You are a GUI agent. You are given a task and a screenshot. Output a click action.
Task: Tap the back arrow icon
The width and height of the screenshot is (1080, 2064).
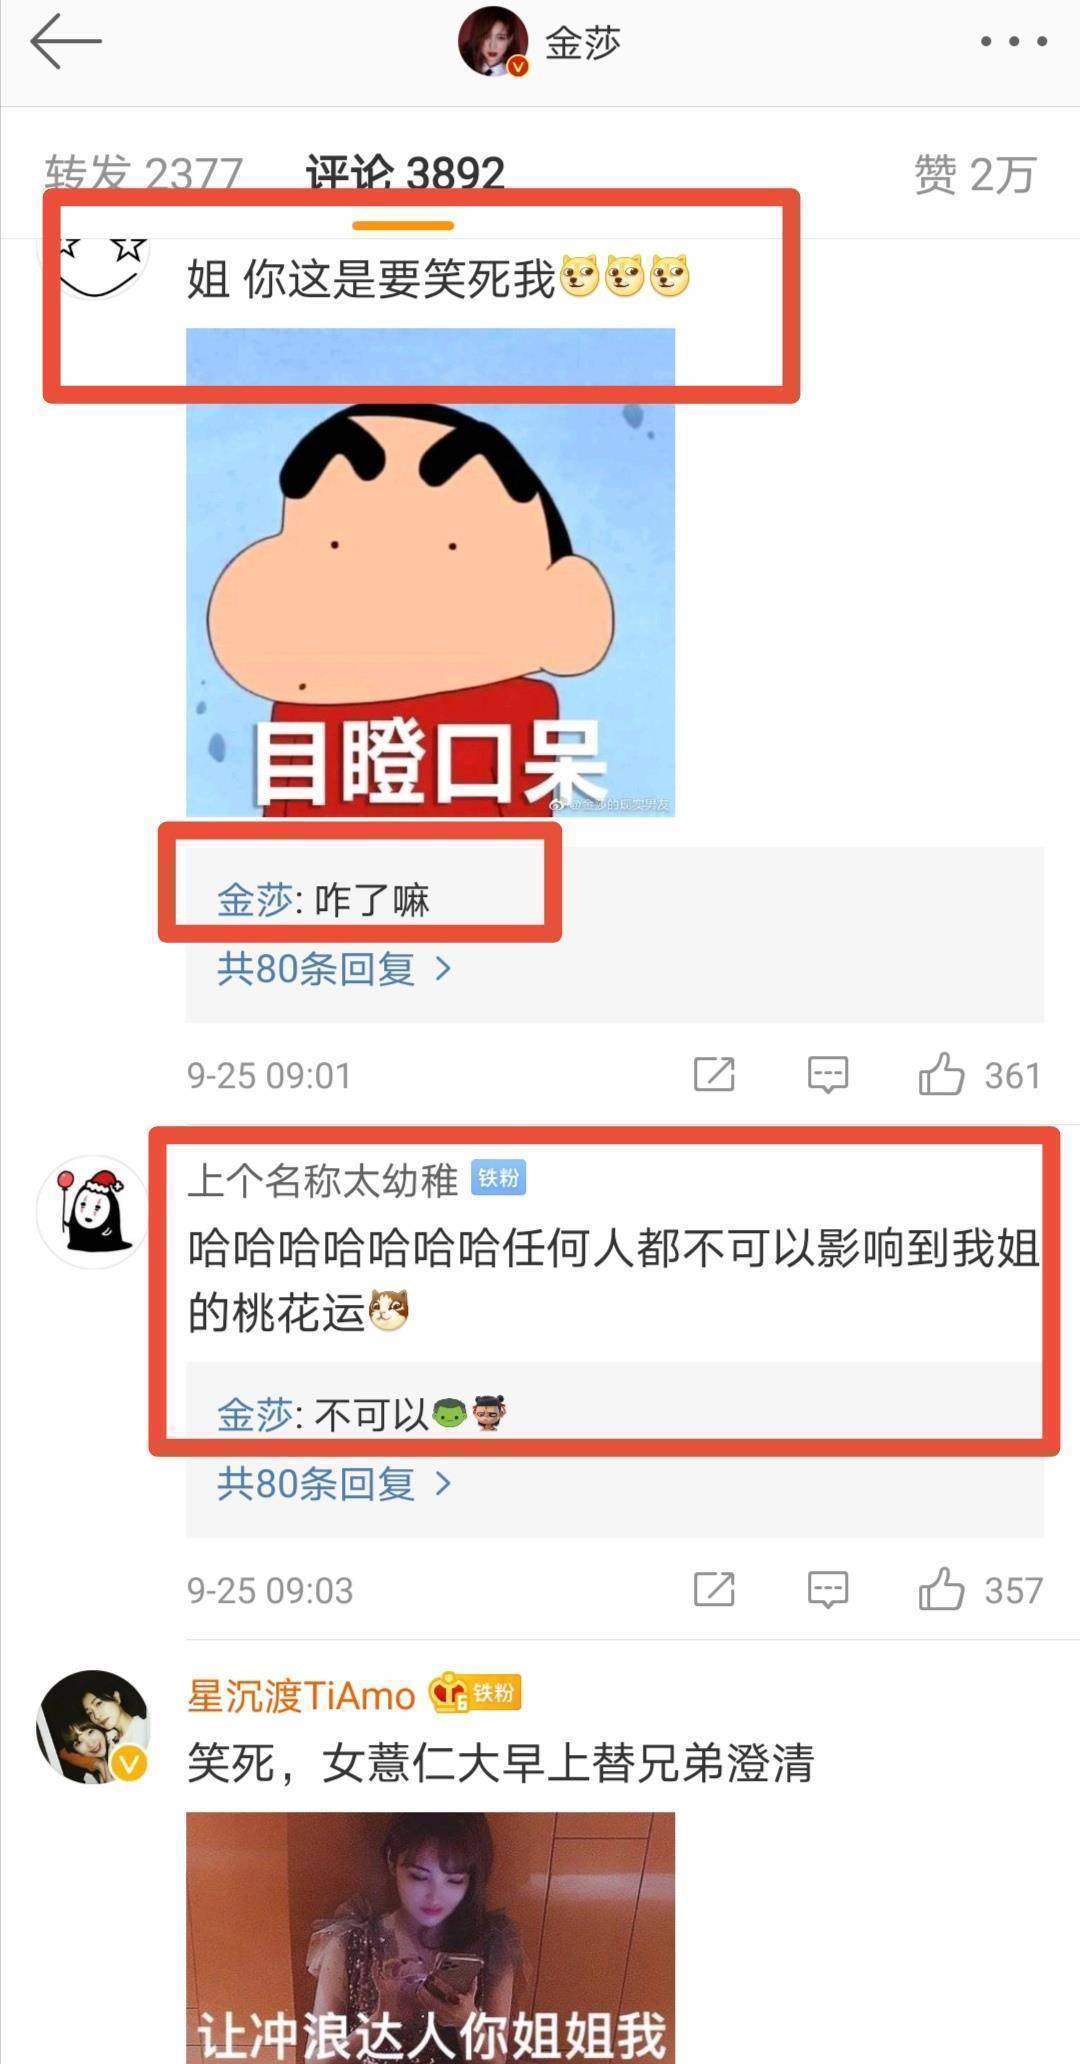tap(66, 42)
